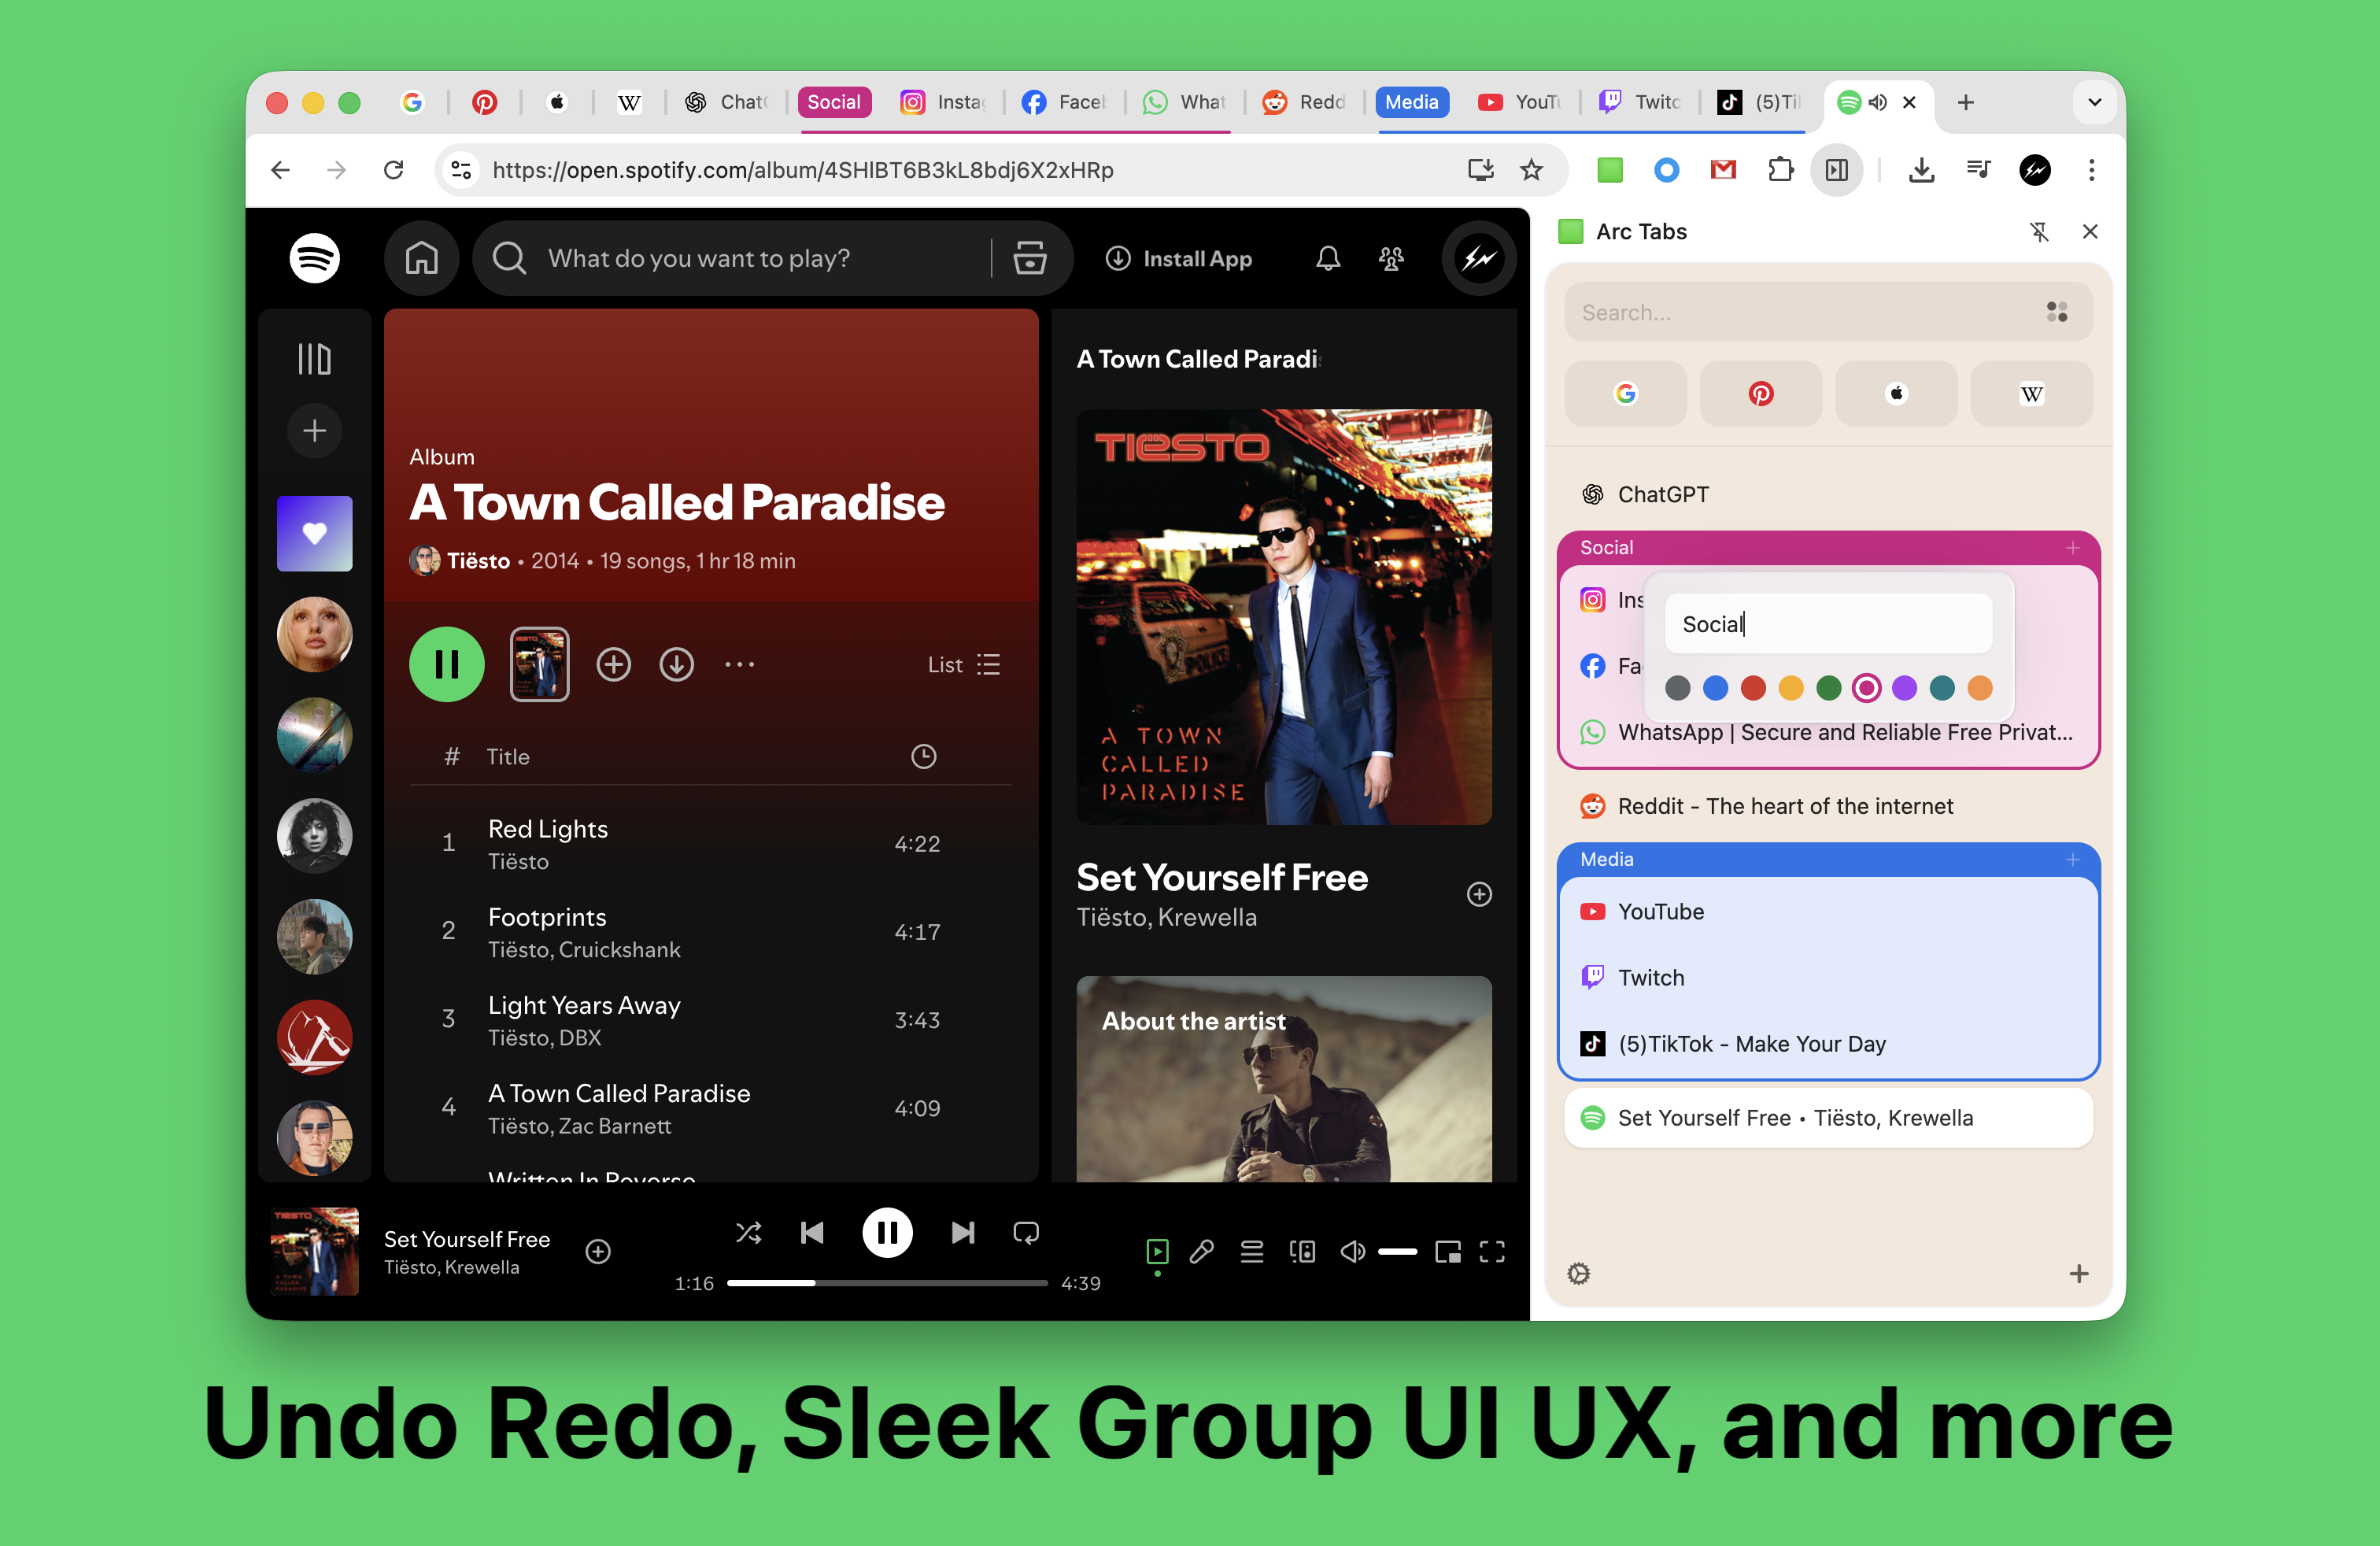Open List view dropdown
Image resolution: width=2380 pixels, height=1546 pixels.
click(964, 665)
